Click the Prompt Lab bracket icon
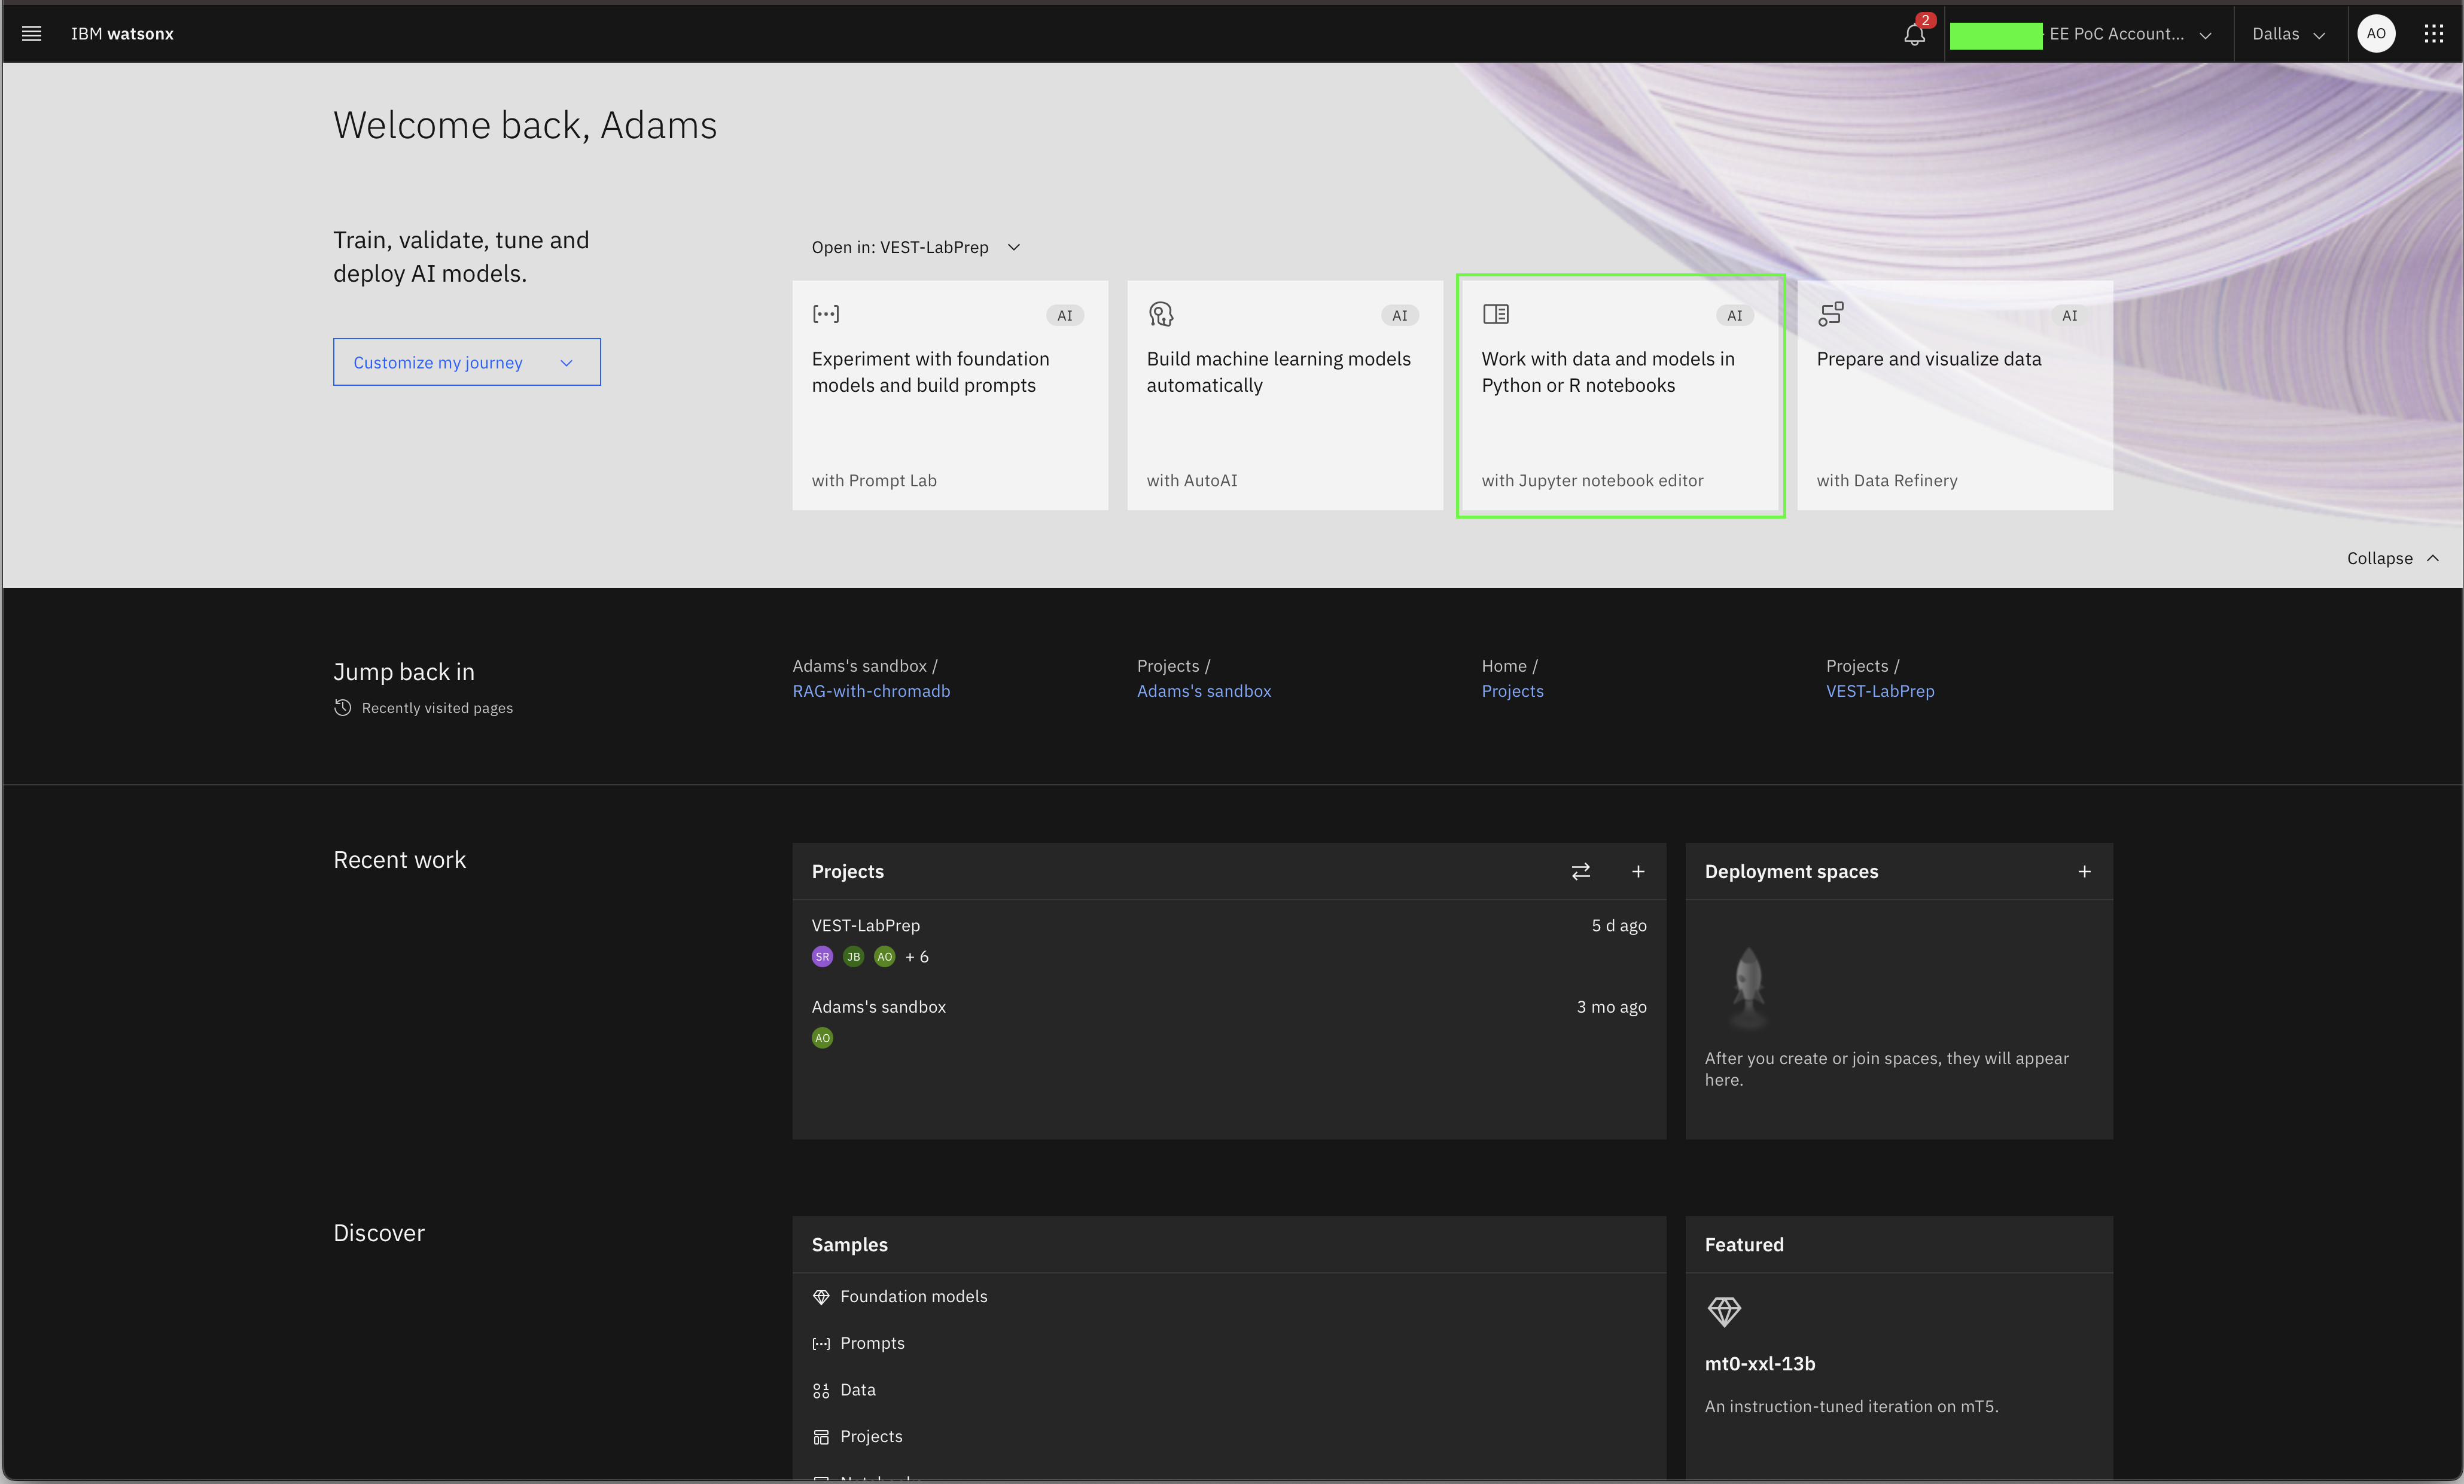 tap(825, 314)
